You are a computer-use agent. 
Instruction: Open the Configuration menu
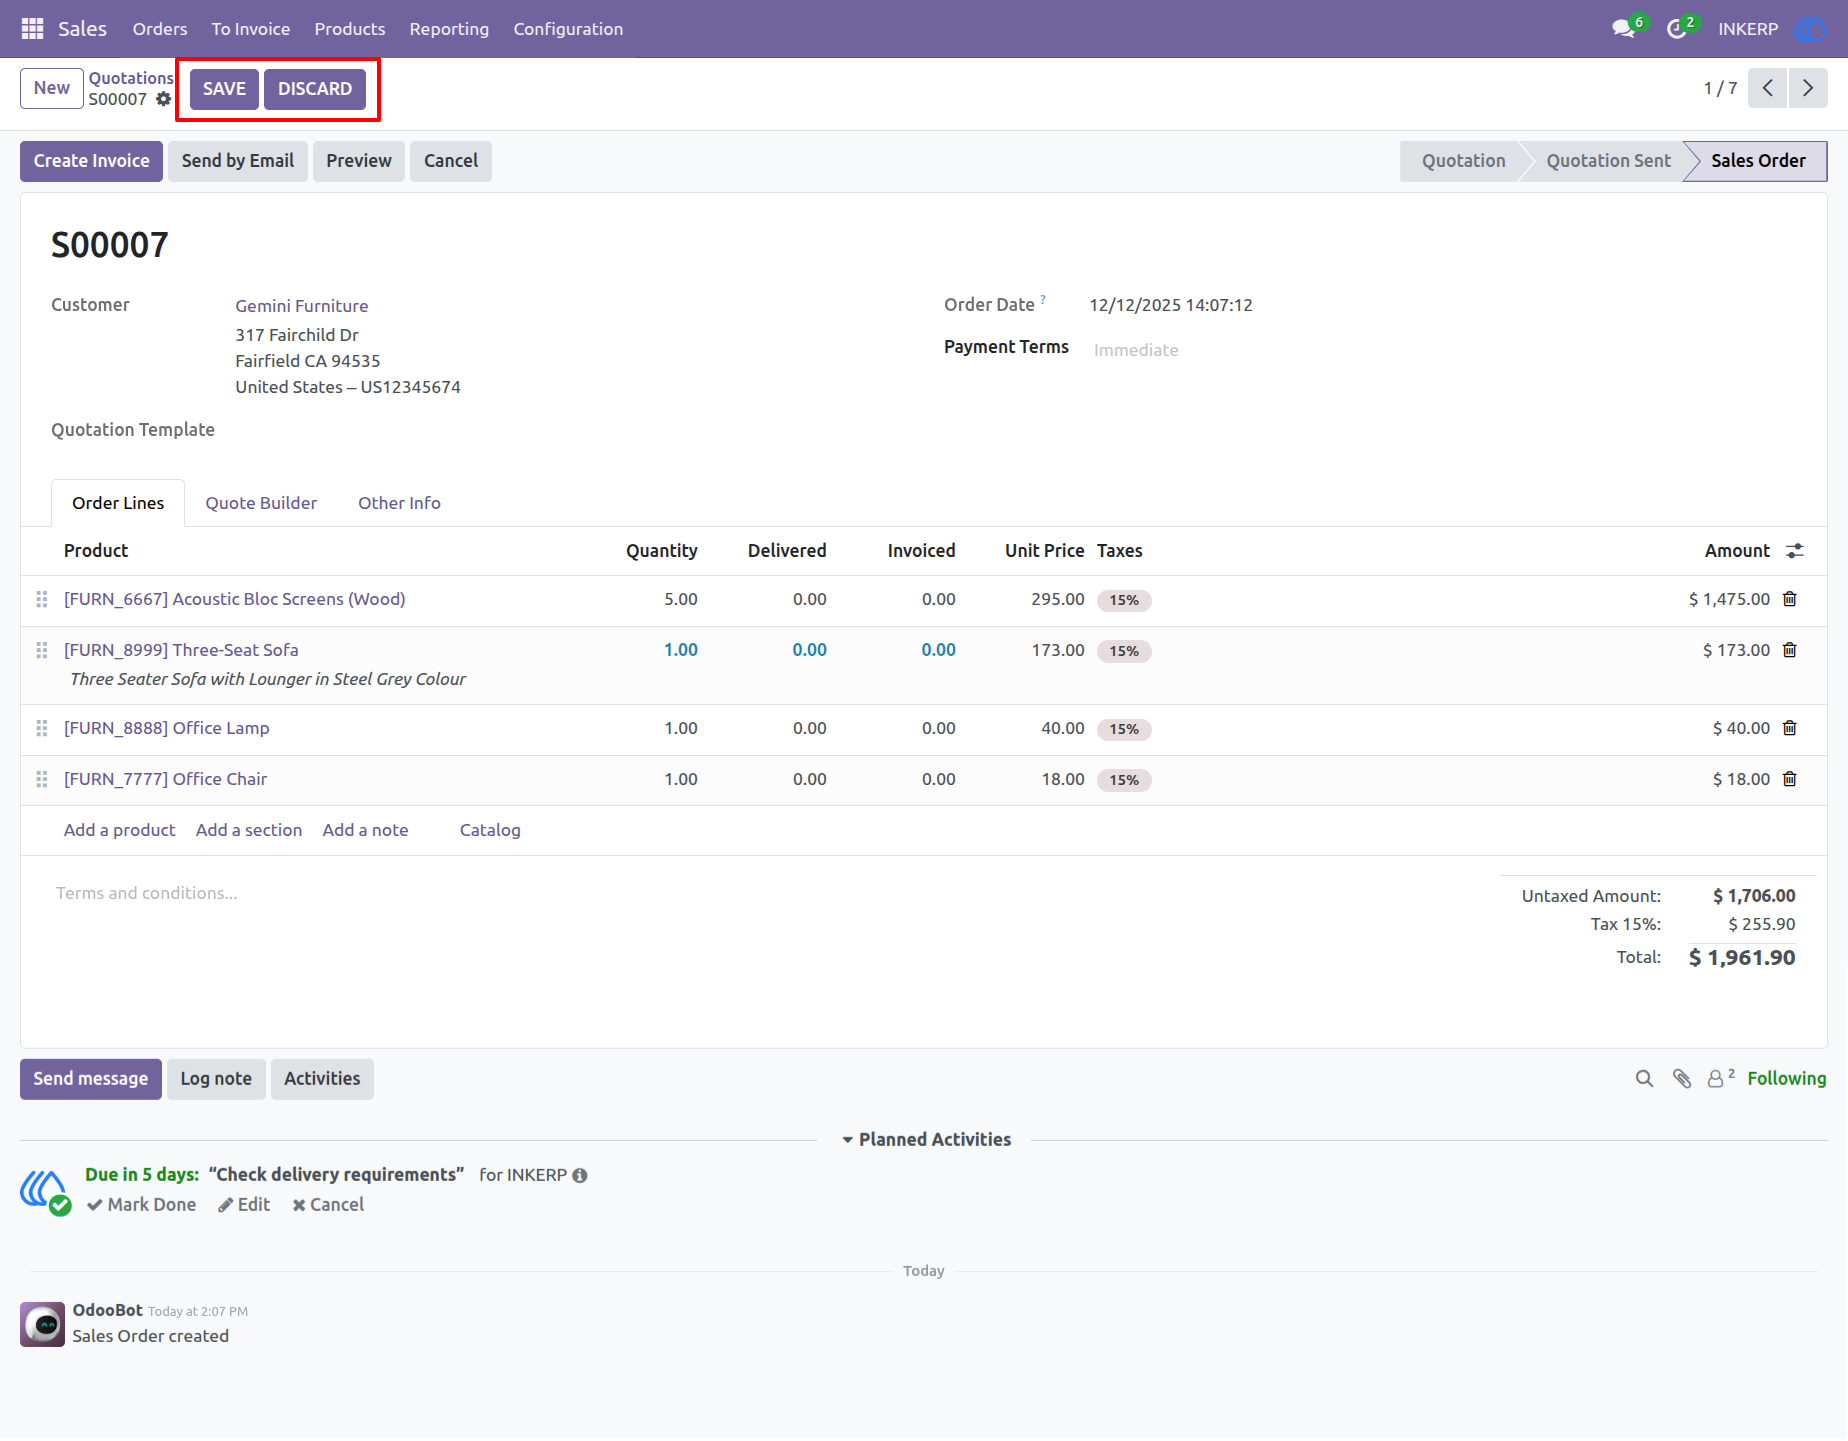tap(568, 29)
